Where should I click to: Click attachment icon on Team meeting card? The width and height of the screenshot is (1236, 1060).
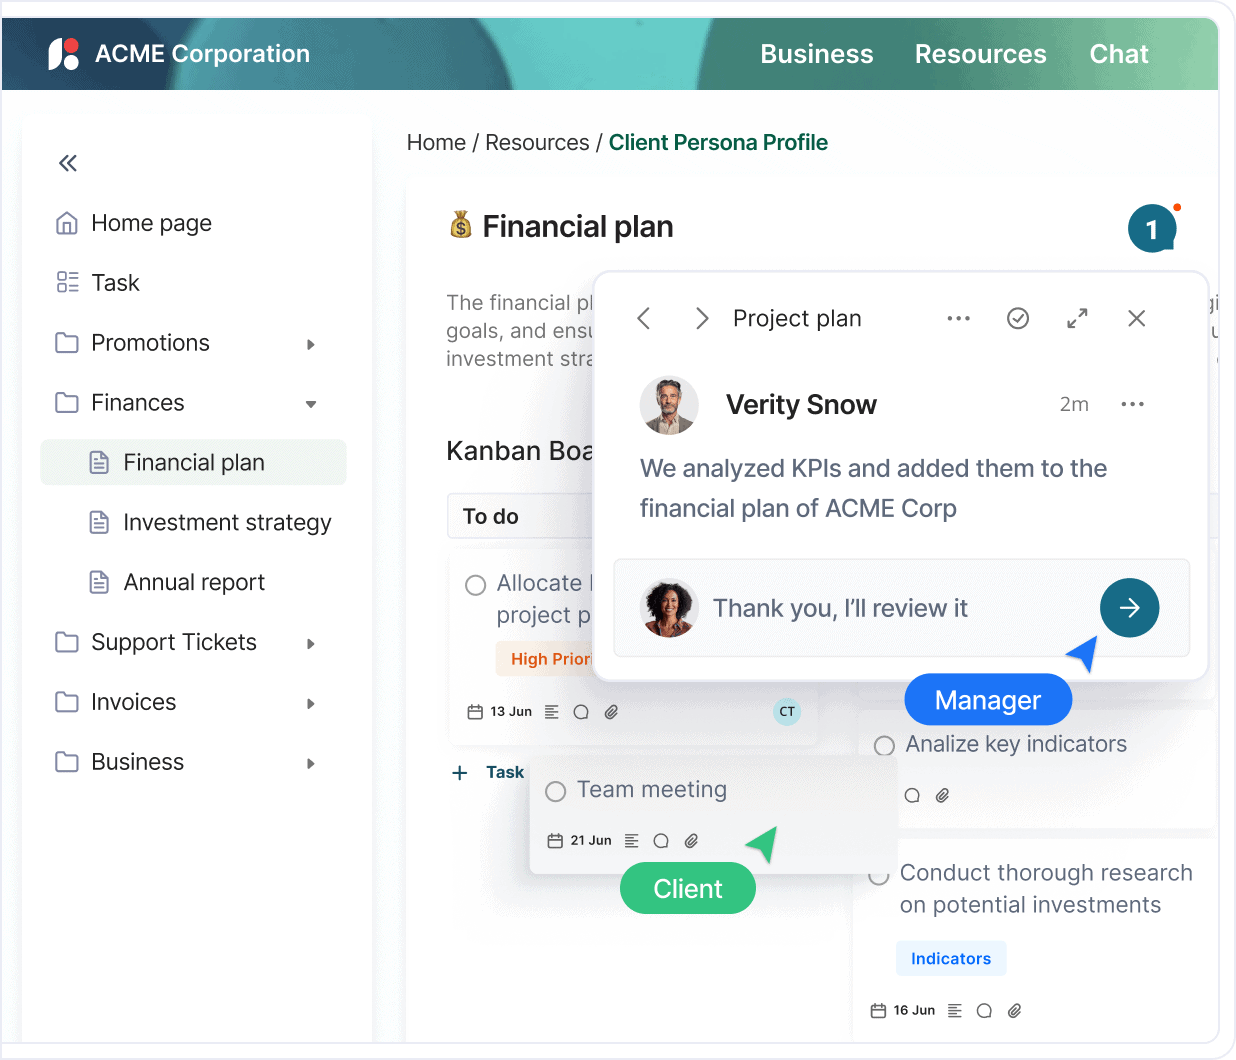[691, 841]
